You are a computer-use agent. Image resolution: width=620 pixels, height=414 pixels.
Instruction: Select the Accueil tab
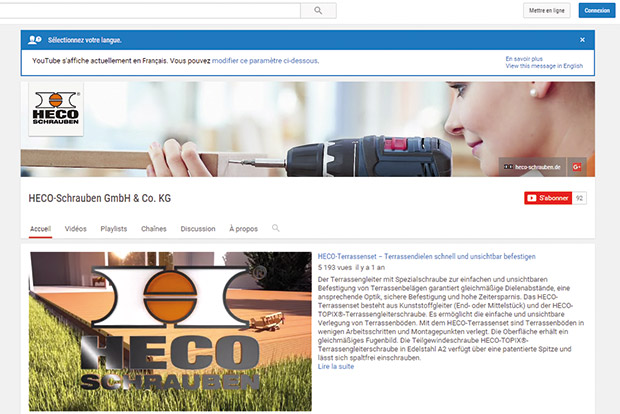coord(40,229)
